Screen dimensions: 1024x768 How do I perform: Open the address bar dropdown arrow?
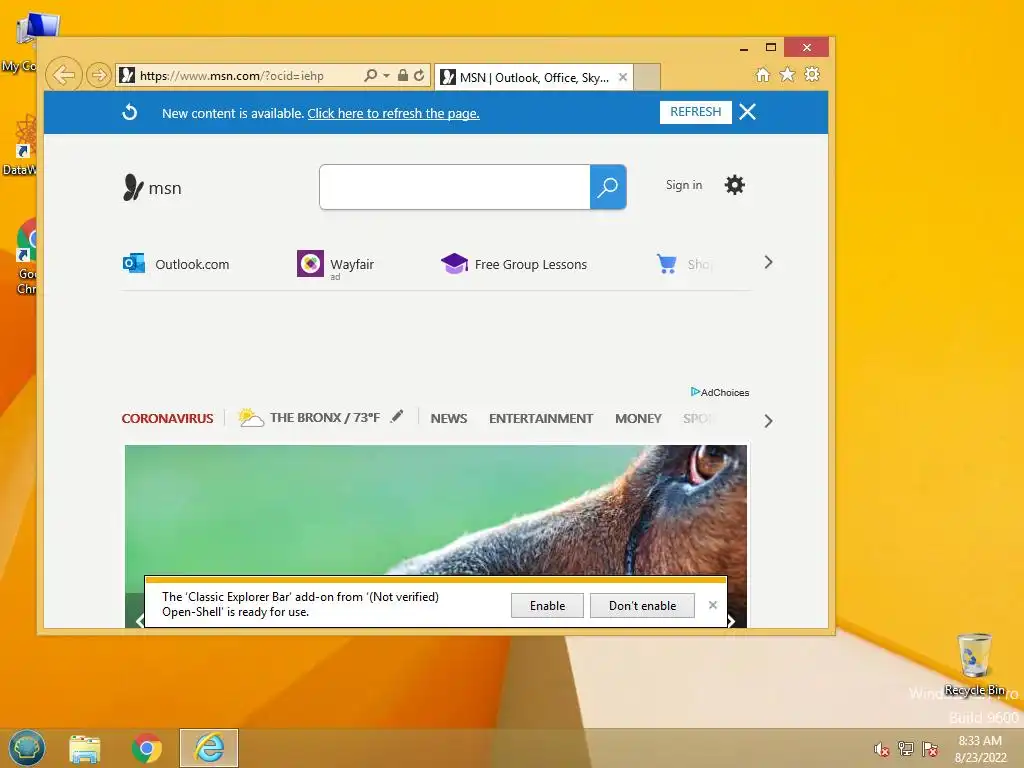coord(387,76)
